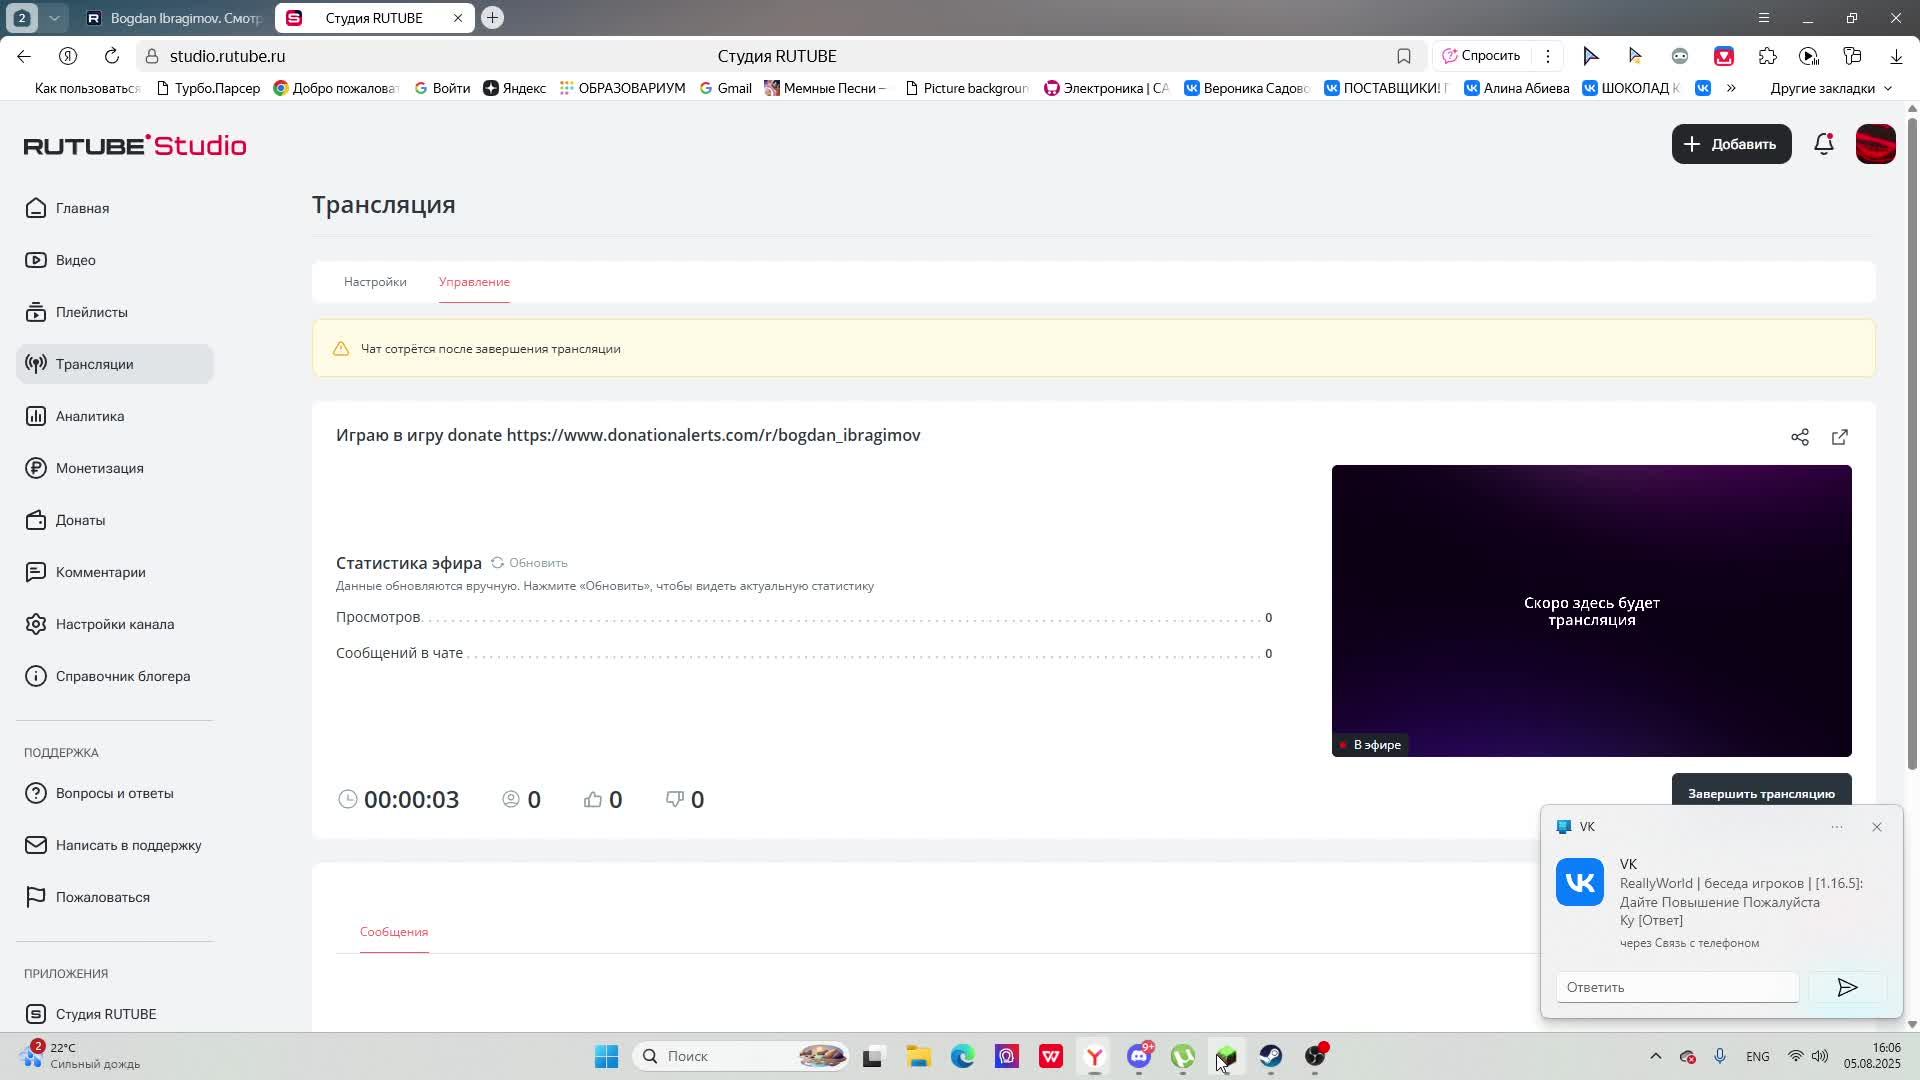Switch to the Настройки tab
The height and width of the screenshot is (1080, 1920).
pyautogui.click(x=375, y=282)
